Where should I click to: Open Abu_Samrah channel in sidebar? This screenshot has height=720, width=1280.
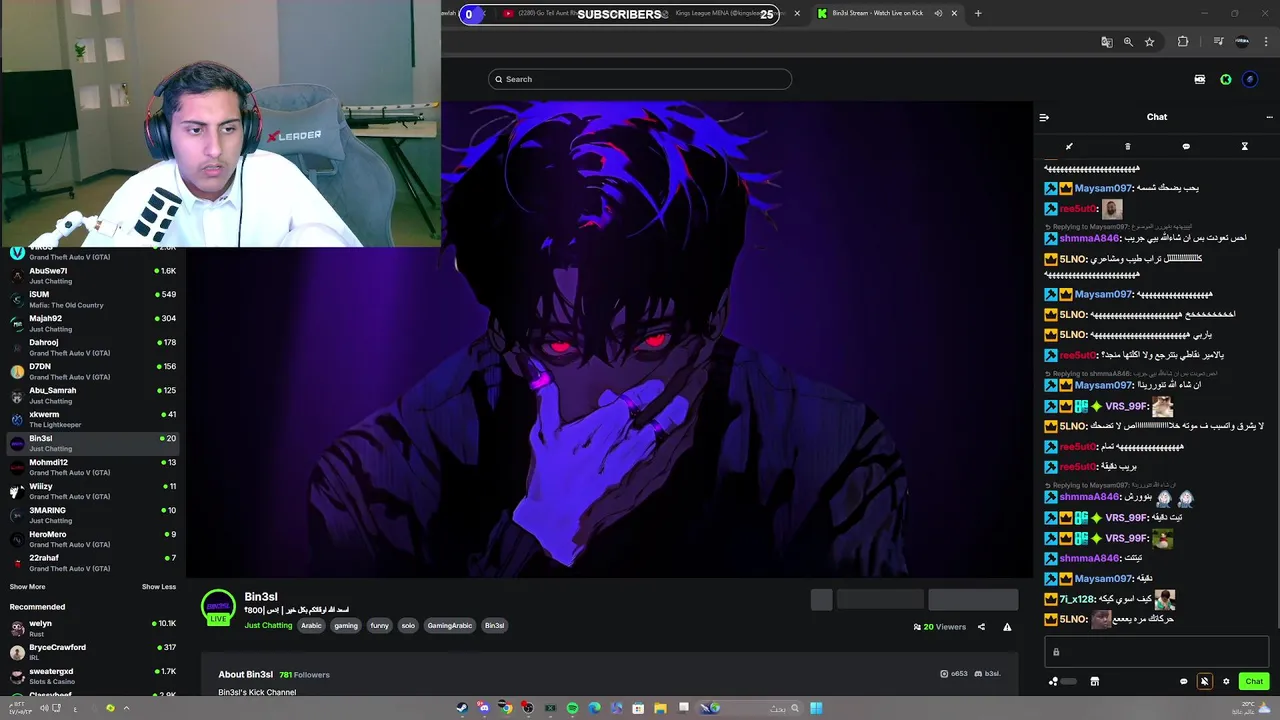pyautogui.click(x=92, y=395)
